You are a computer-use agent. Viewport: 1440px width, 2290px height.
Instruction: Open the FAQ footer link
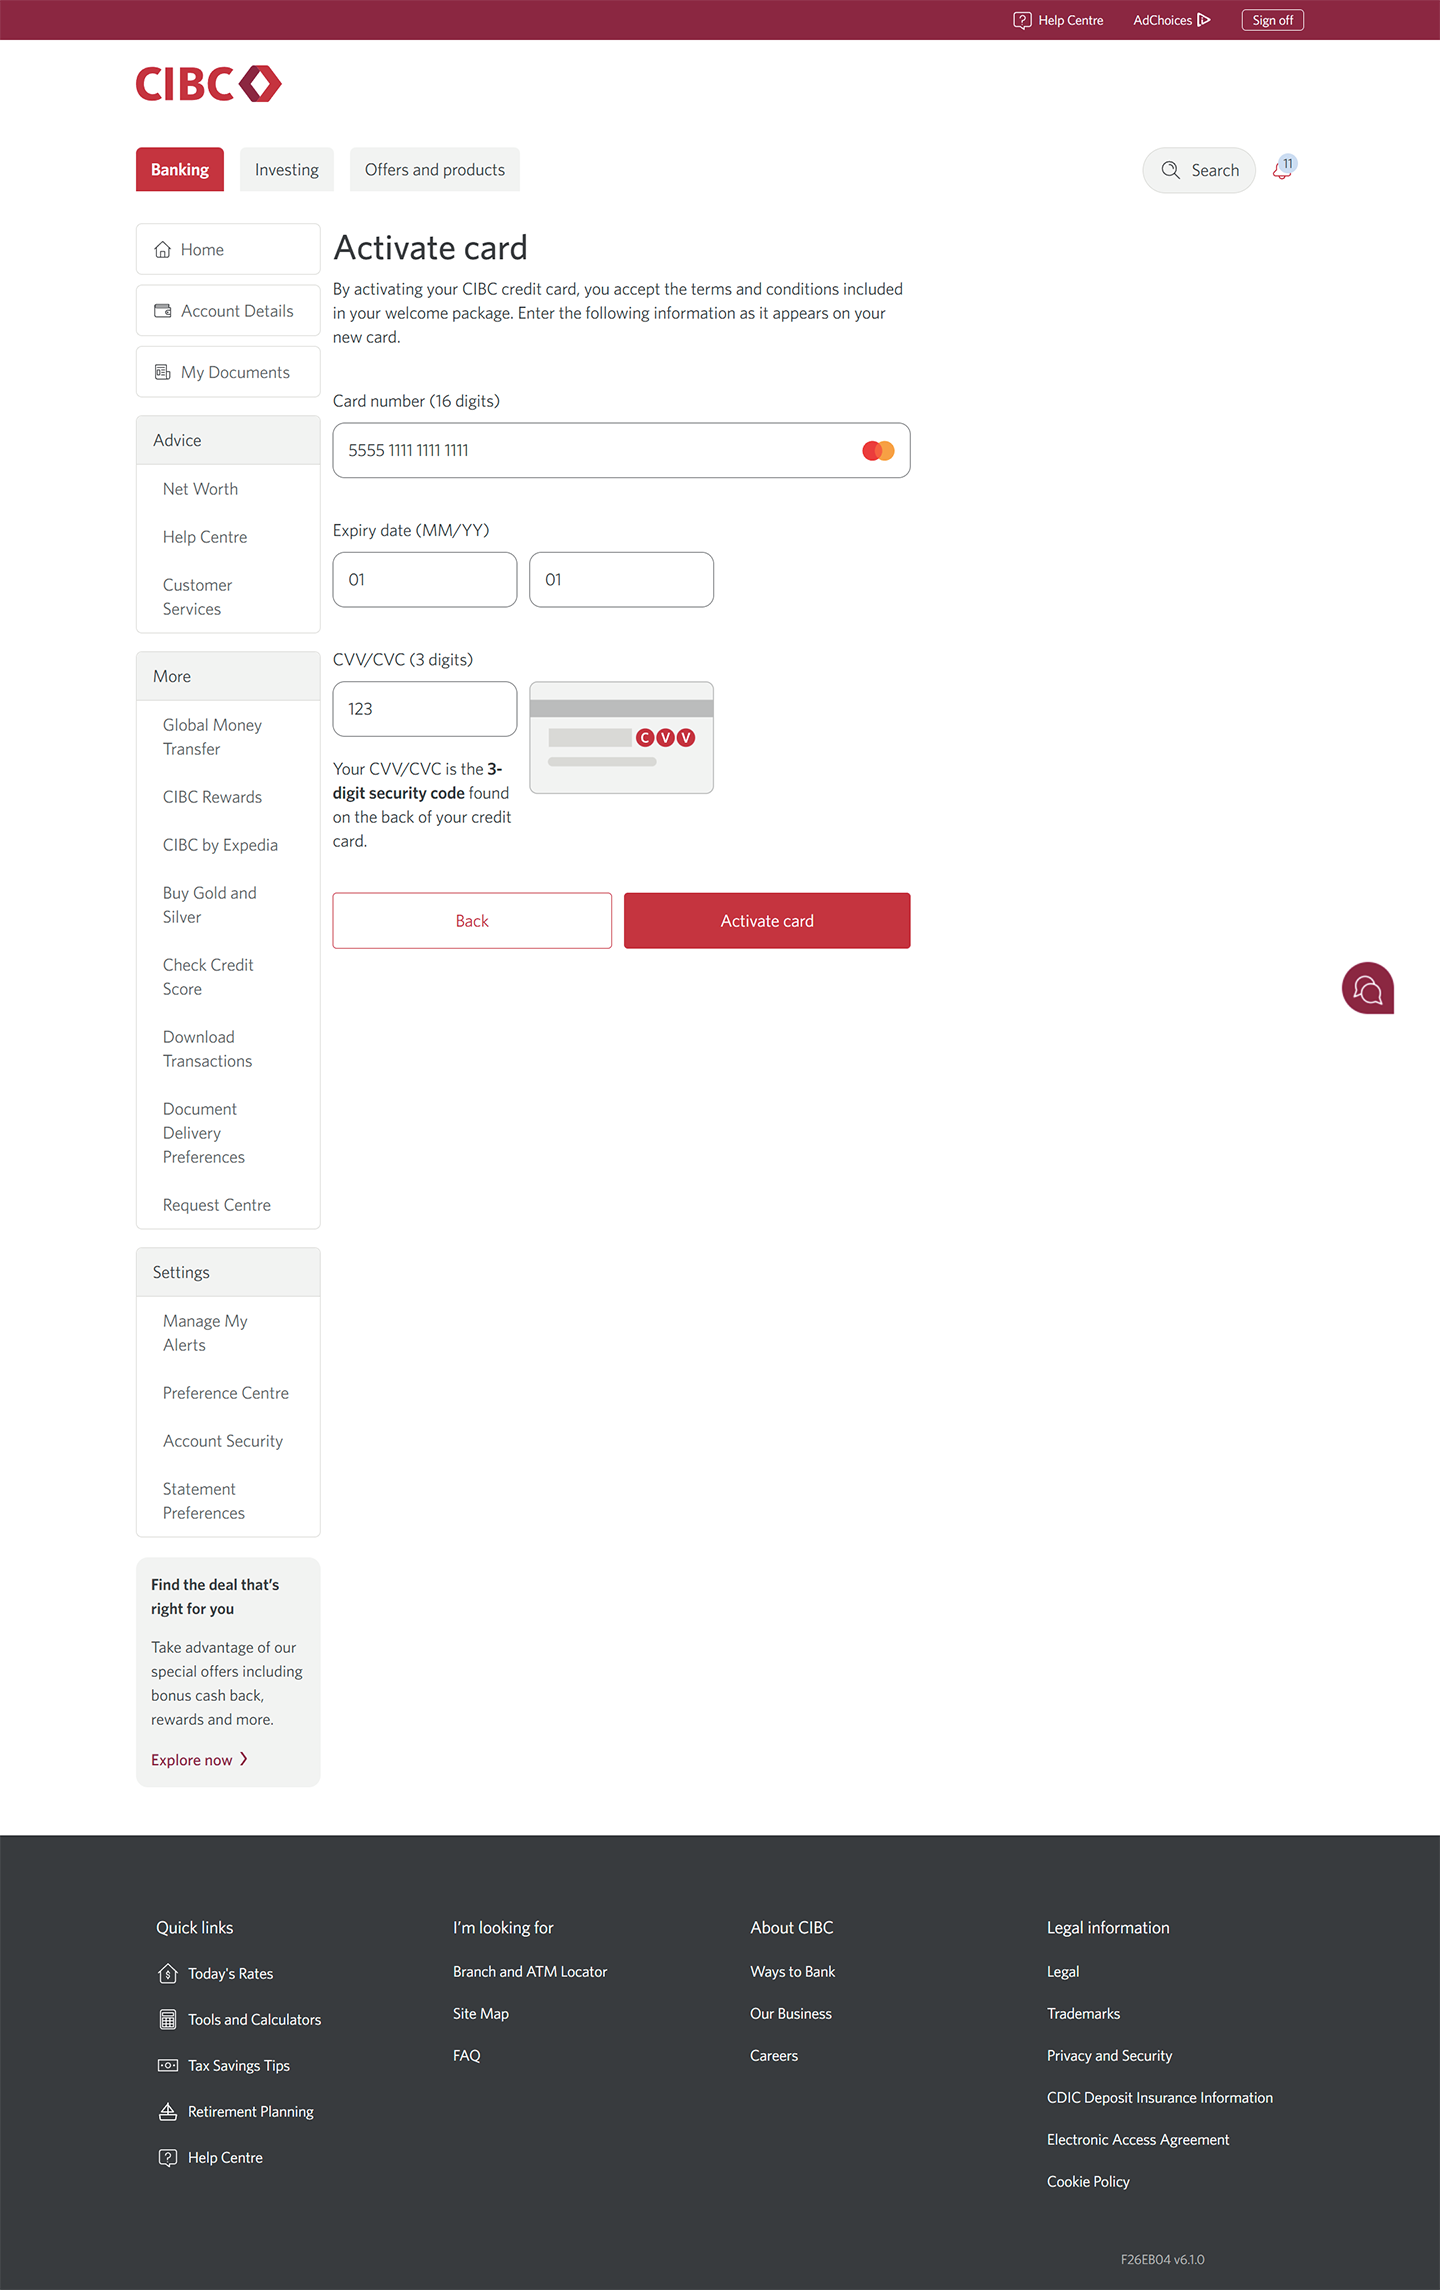(467, 2056)
